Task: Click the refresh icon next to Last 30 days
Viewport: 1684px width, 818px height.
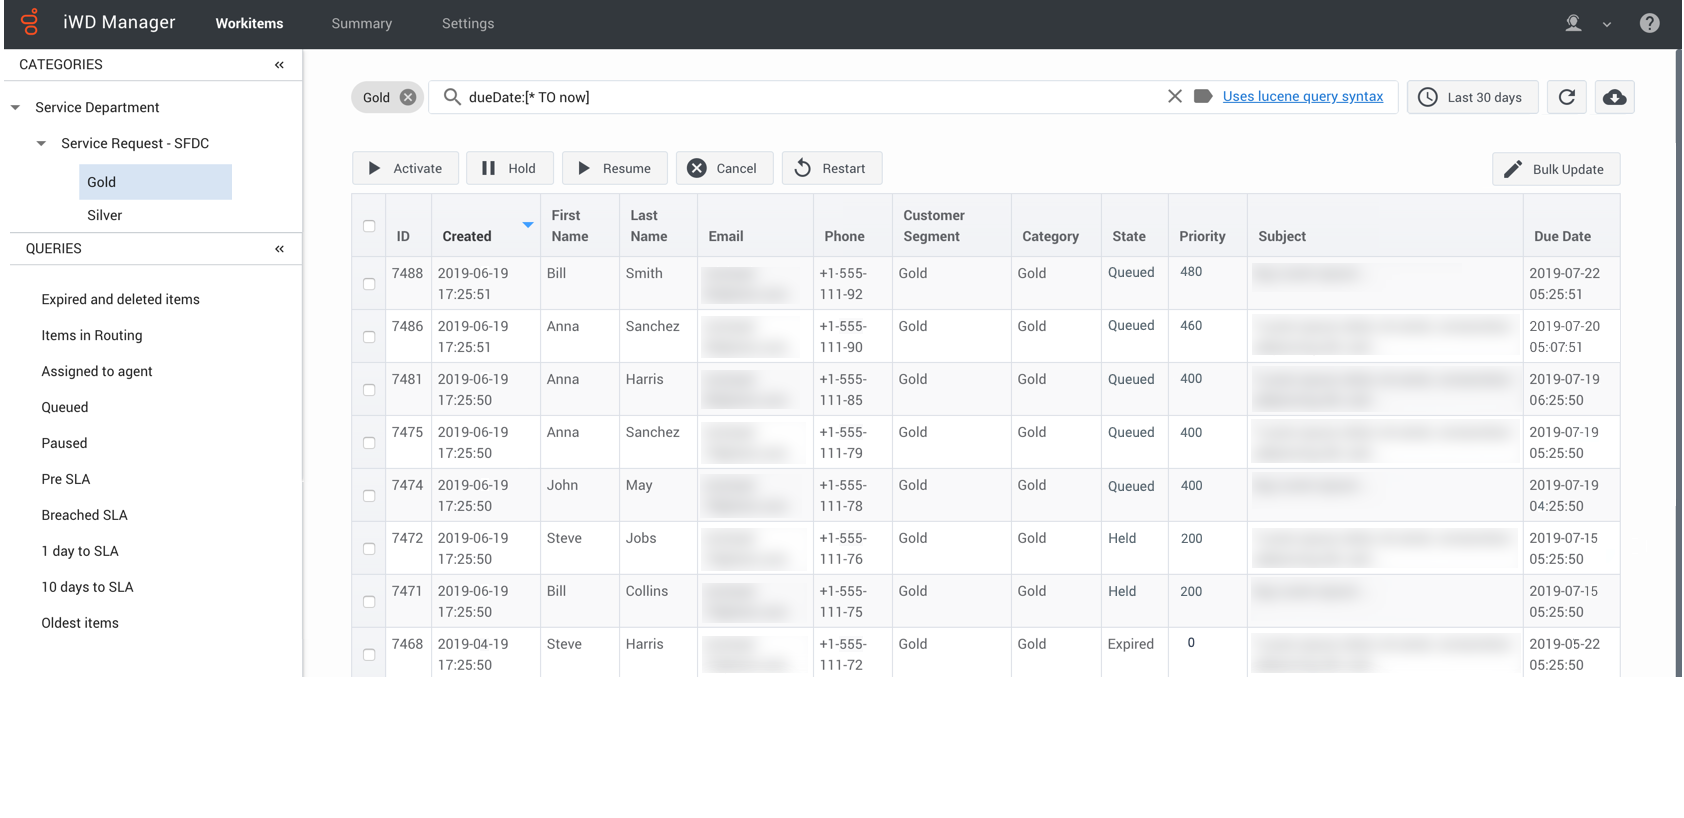Action: coord(1566,97)
